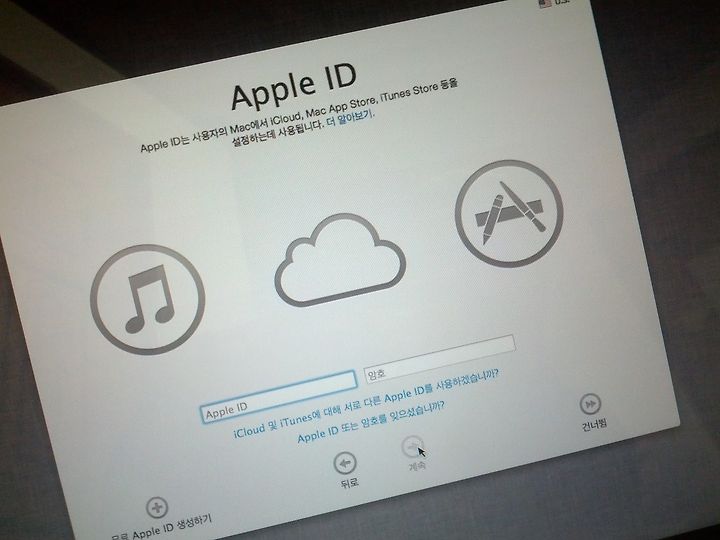720x540 pixels.
Task: Click the iCloud cloud icon
Action: pos(340,260)
